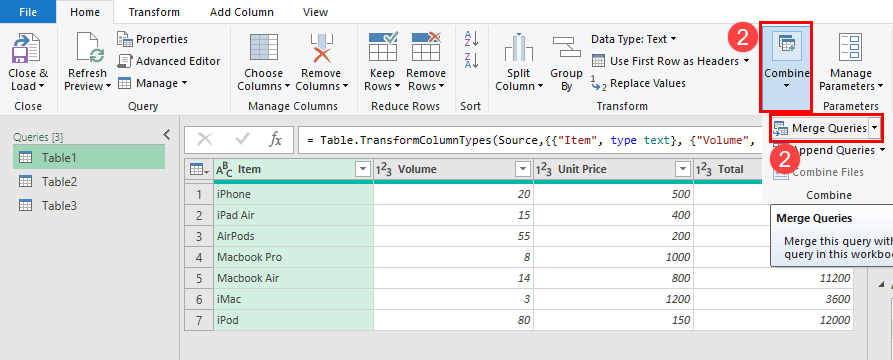
Task: Click the Macbook Pro cell
Action: [x=293, y=257]
